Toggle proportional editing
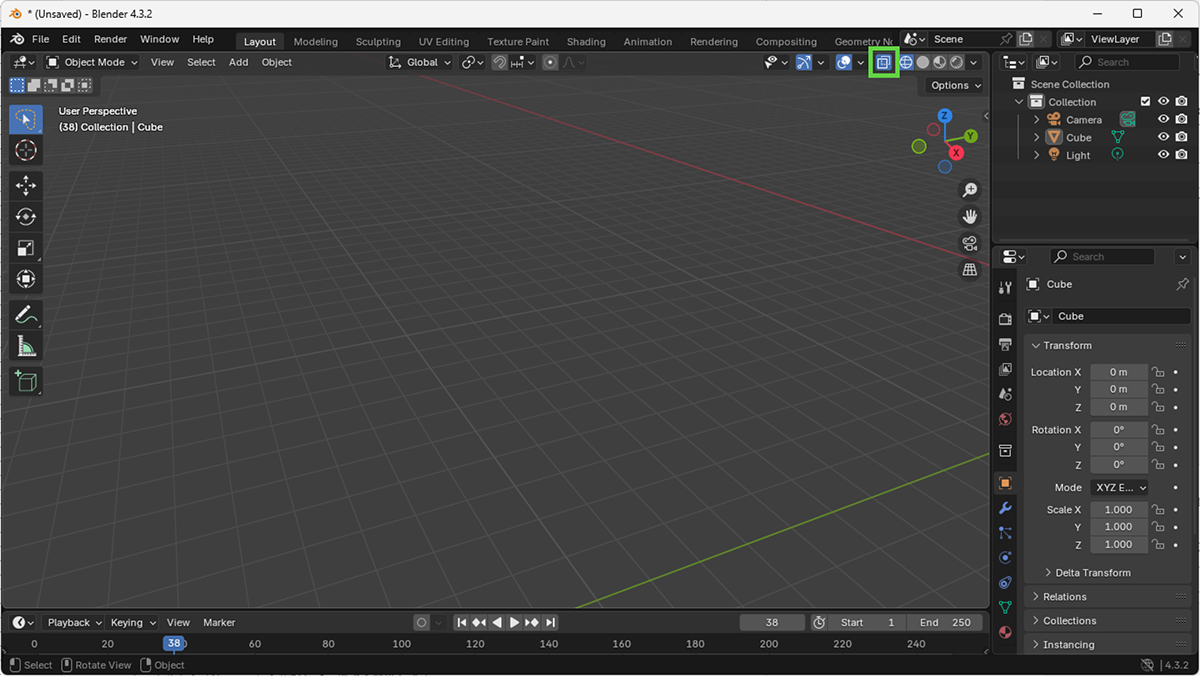The height and width of the screenshot is (676, 1200). 550,62
